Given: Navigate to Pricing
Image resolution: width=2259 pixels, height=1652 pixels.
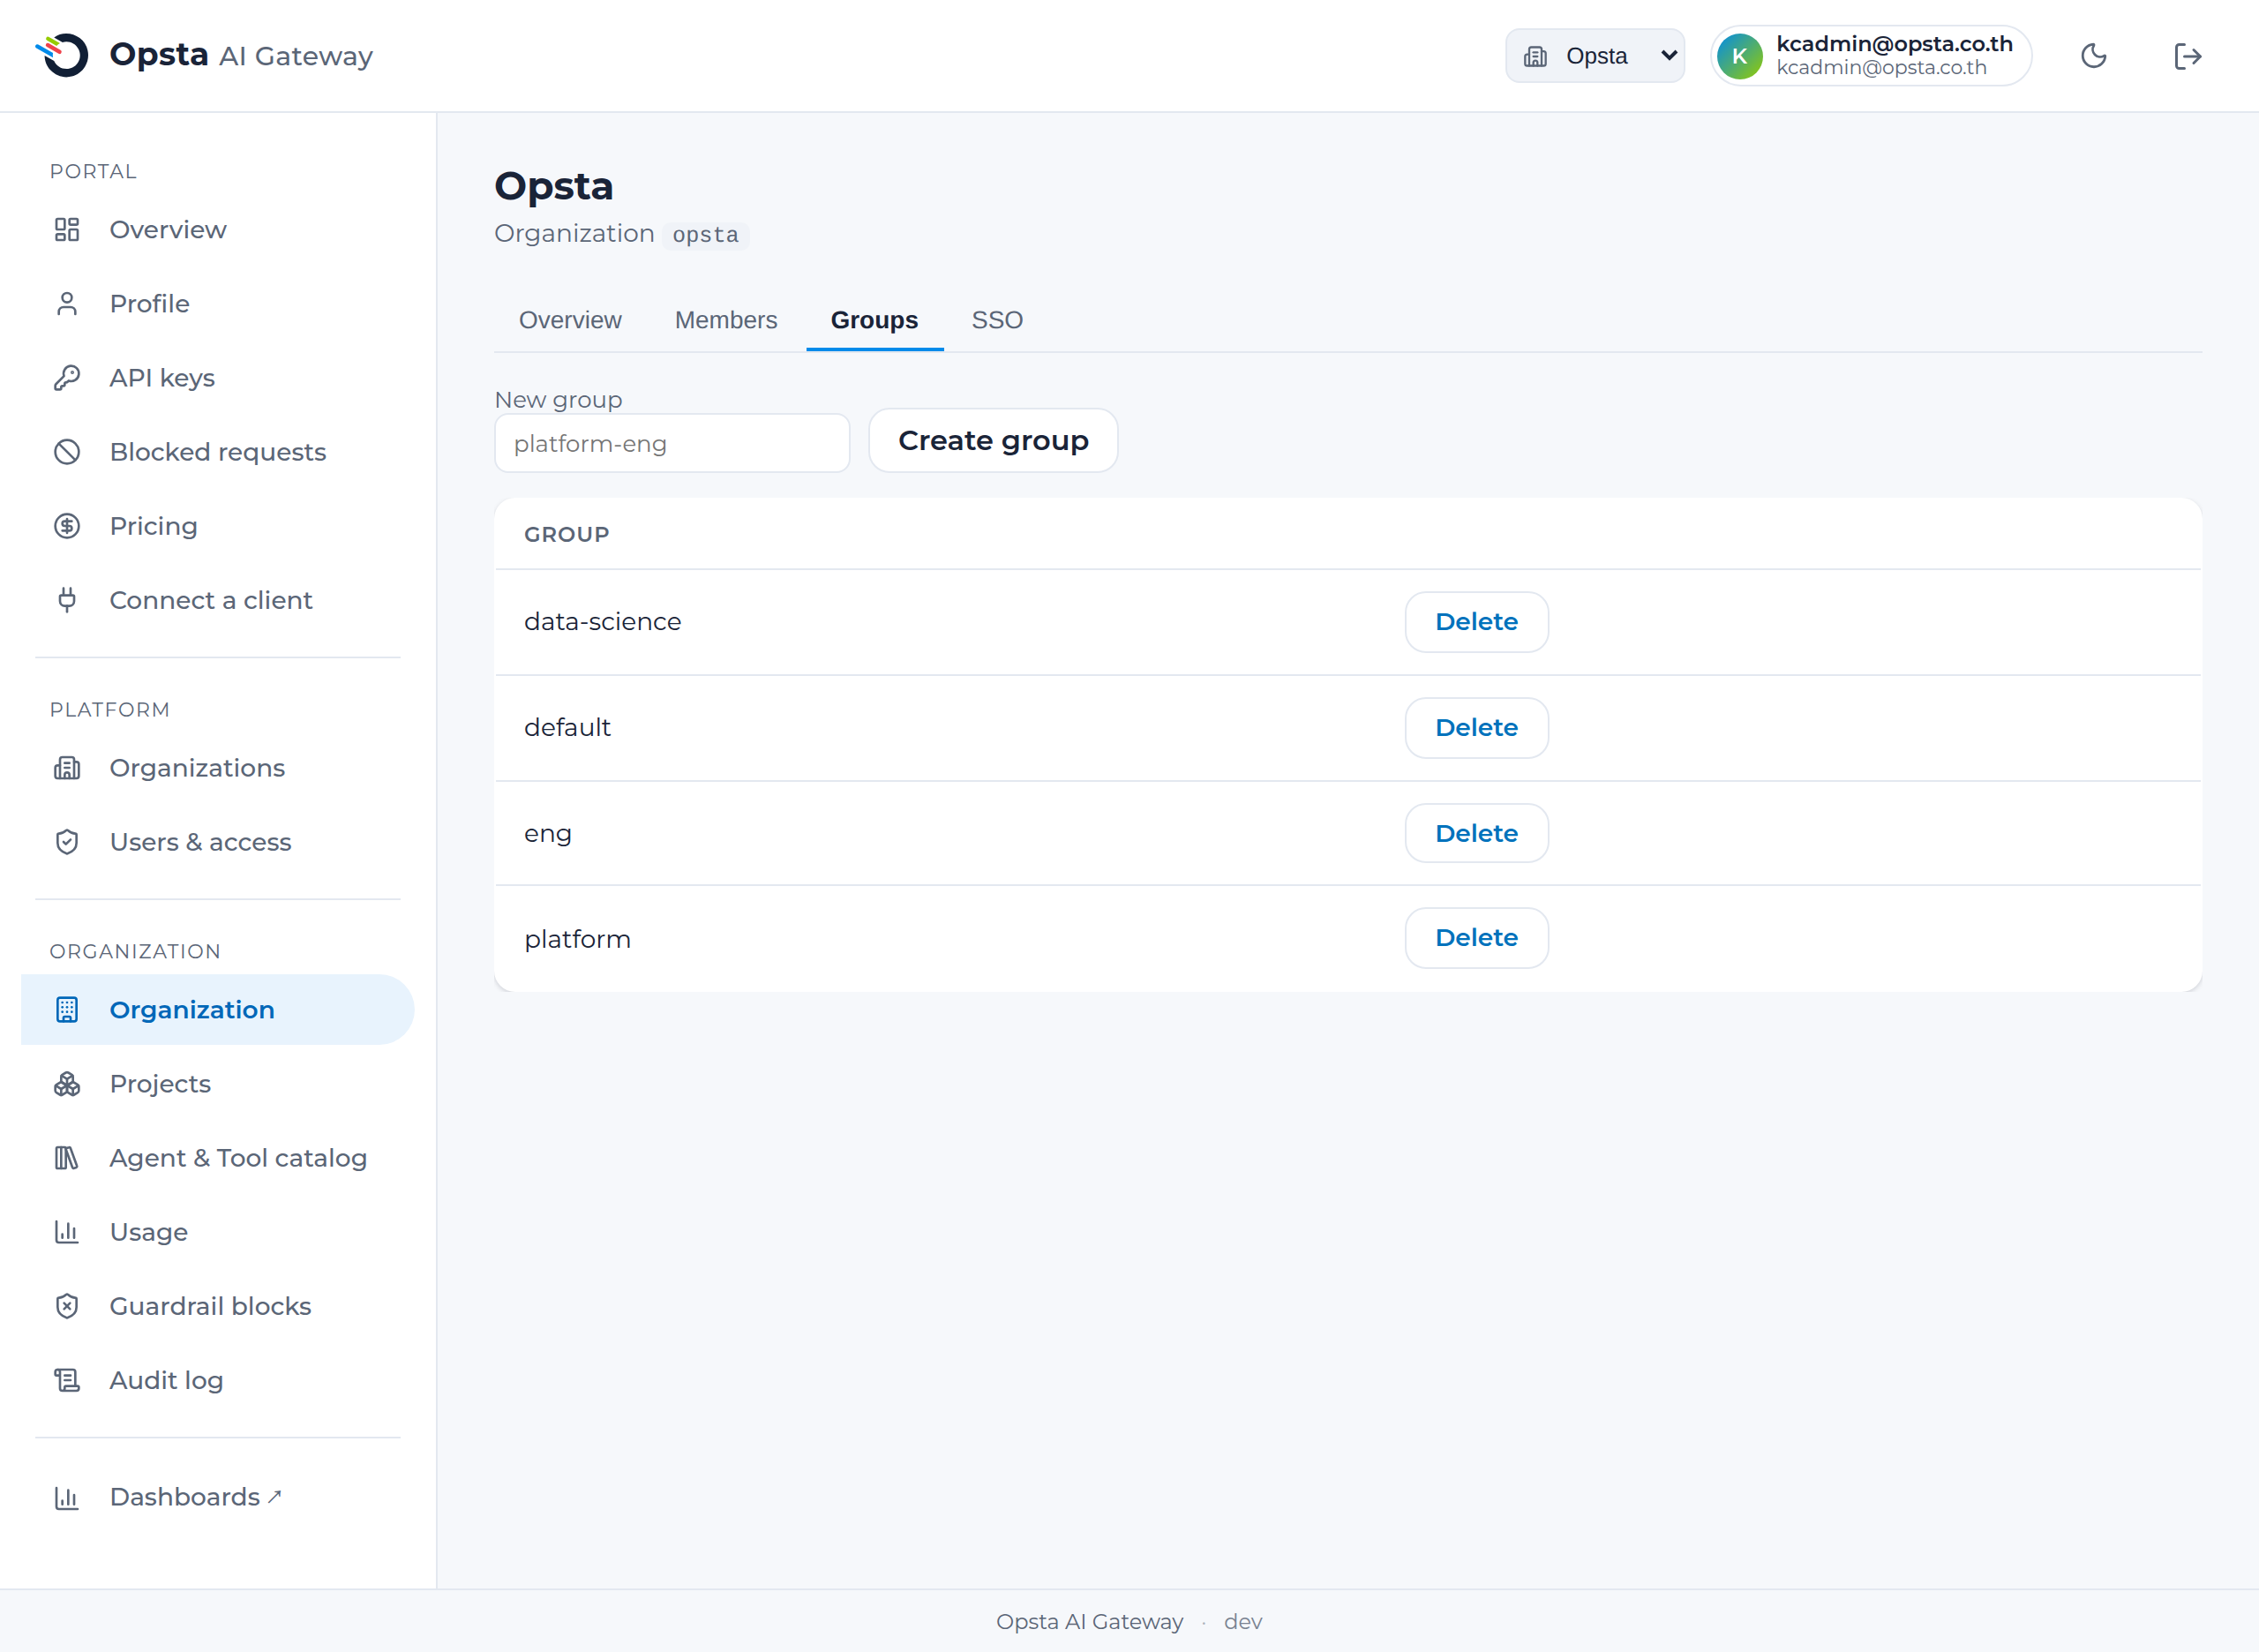Looking at the screenshot, I should pos(217,526).
